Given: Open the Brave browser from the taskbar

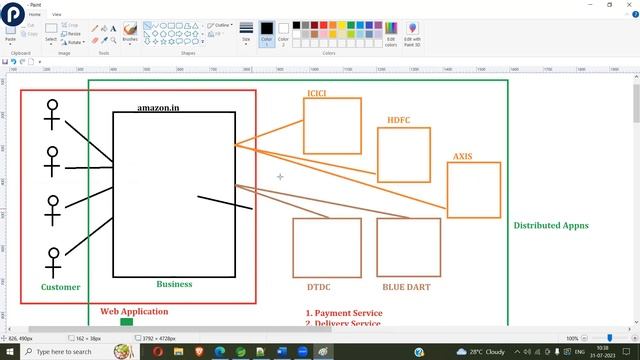Looking at the screenshot, I should coord(199,351).
